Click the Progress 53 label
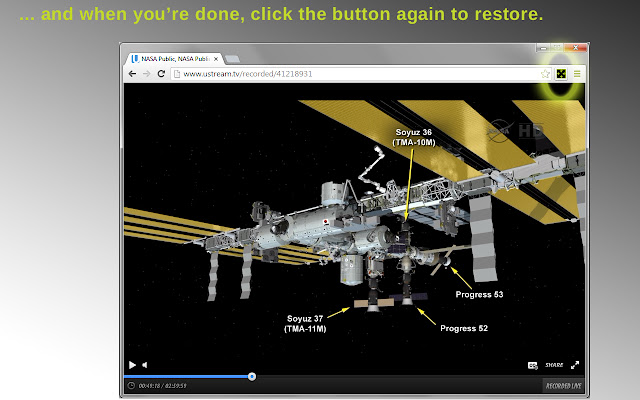 479,294
